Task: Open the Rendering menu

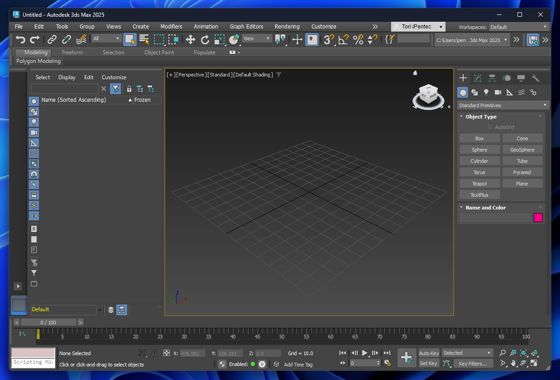Action: [x=287, y=26]
